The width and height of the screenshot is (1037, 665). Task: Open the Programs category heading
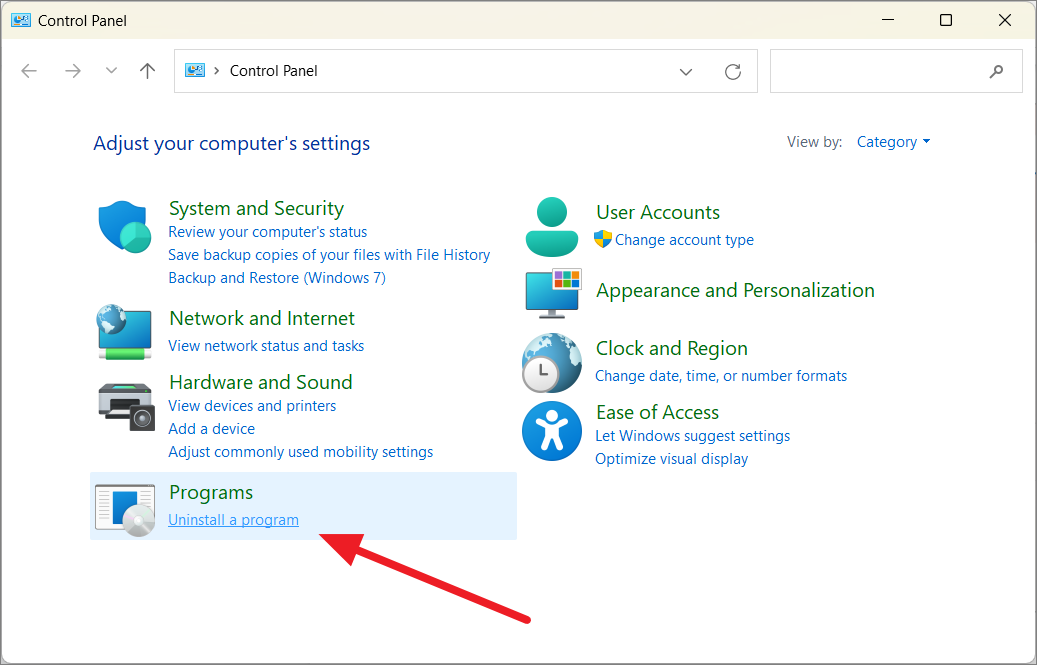pos(211,492)
